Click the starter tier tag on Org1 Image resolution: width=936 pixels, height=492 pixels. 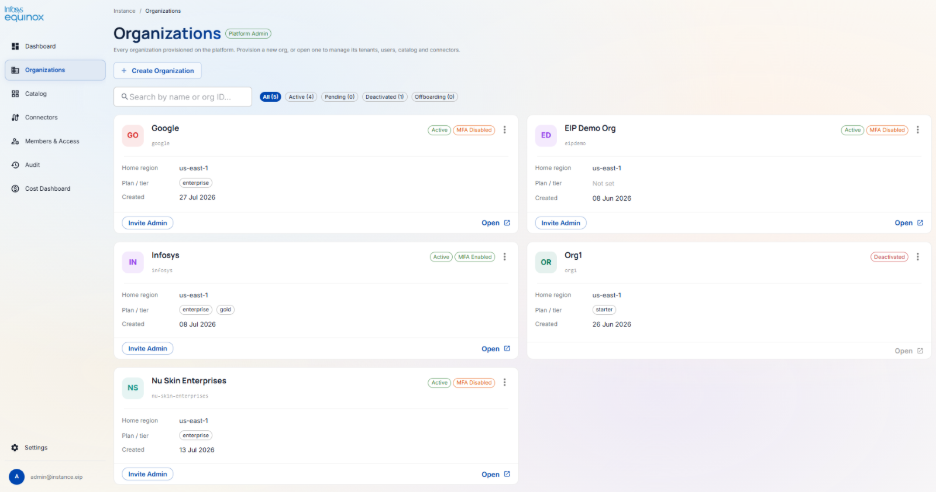click(x=604, y=310)
